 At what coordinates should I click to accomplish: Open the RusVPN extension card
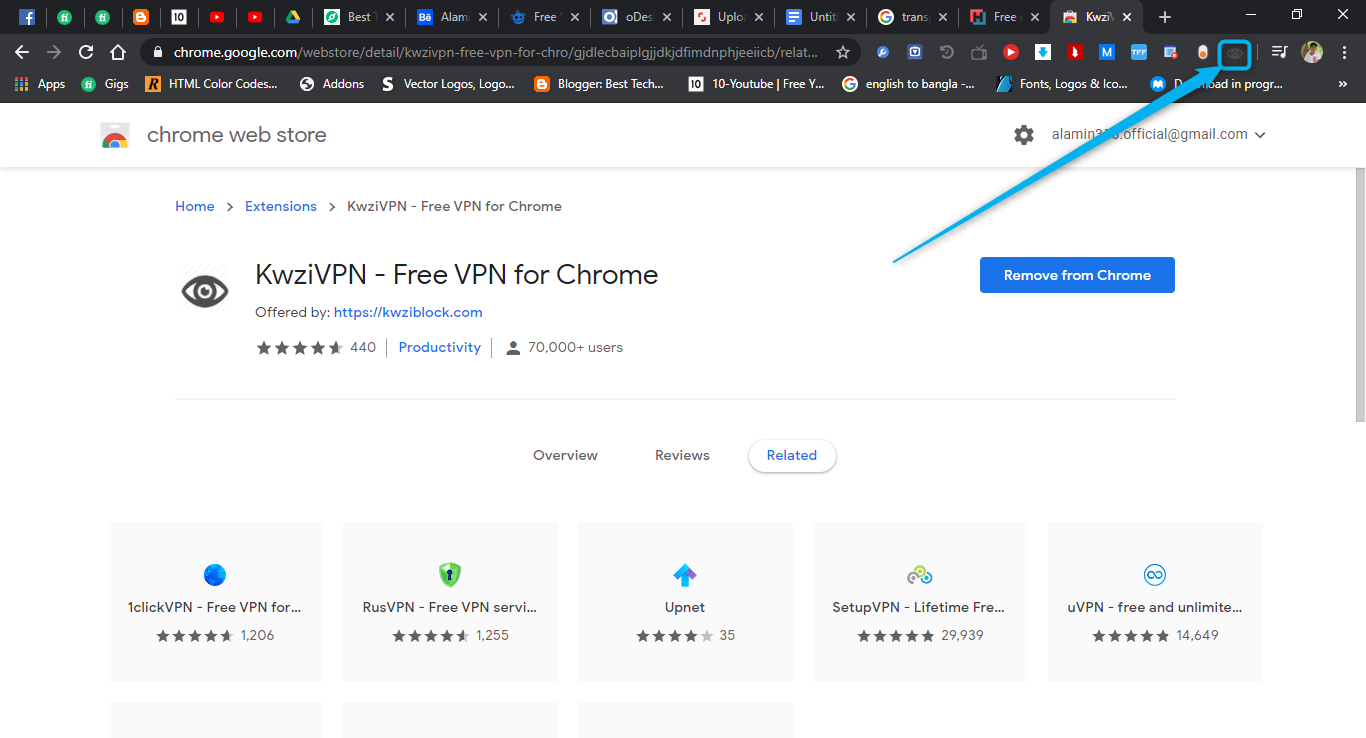(450, 602)
